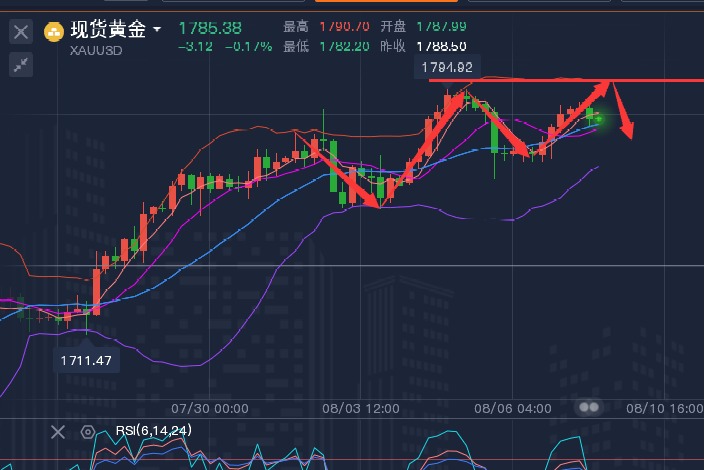Click the RSI(6,14,24) indicator label
Viewport: 705px width, 470px height.
151,431
